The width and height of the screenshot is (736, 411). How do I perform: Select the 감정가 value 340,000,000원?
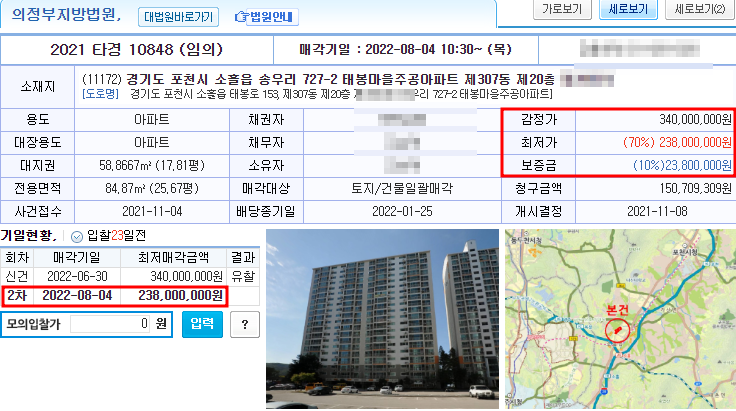[x=695, y=120]
